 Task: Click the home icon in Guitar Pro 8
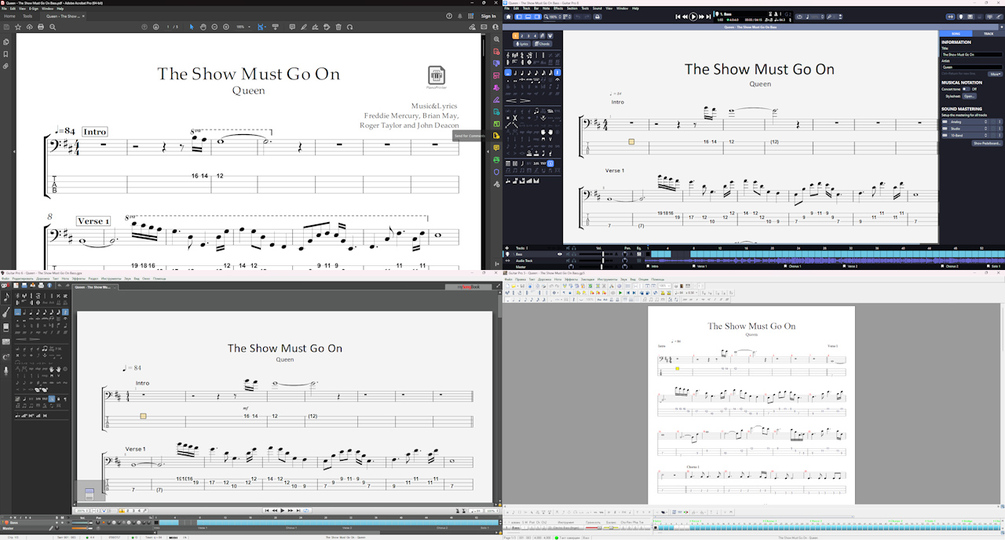(x=508, y=17)
